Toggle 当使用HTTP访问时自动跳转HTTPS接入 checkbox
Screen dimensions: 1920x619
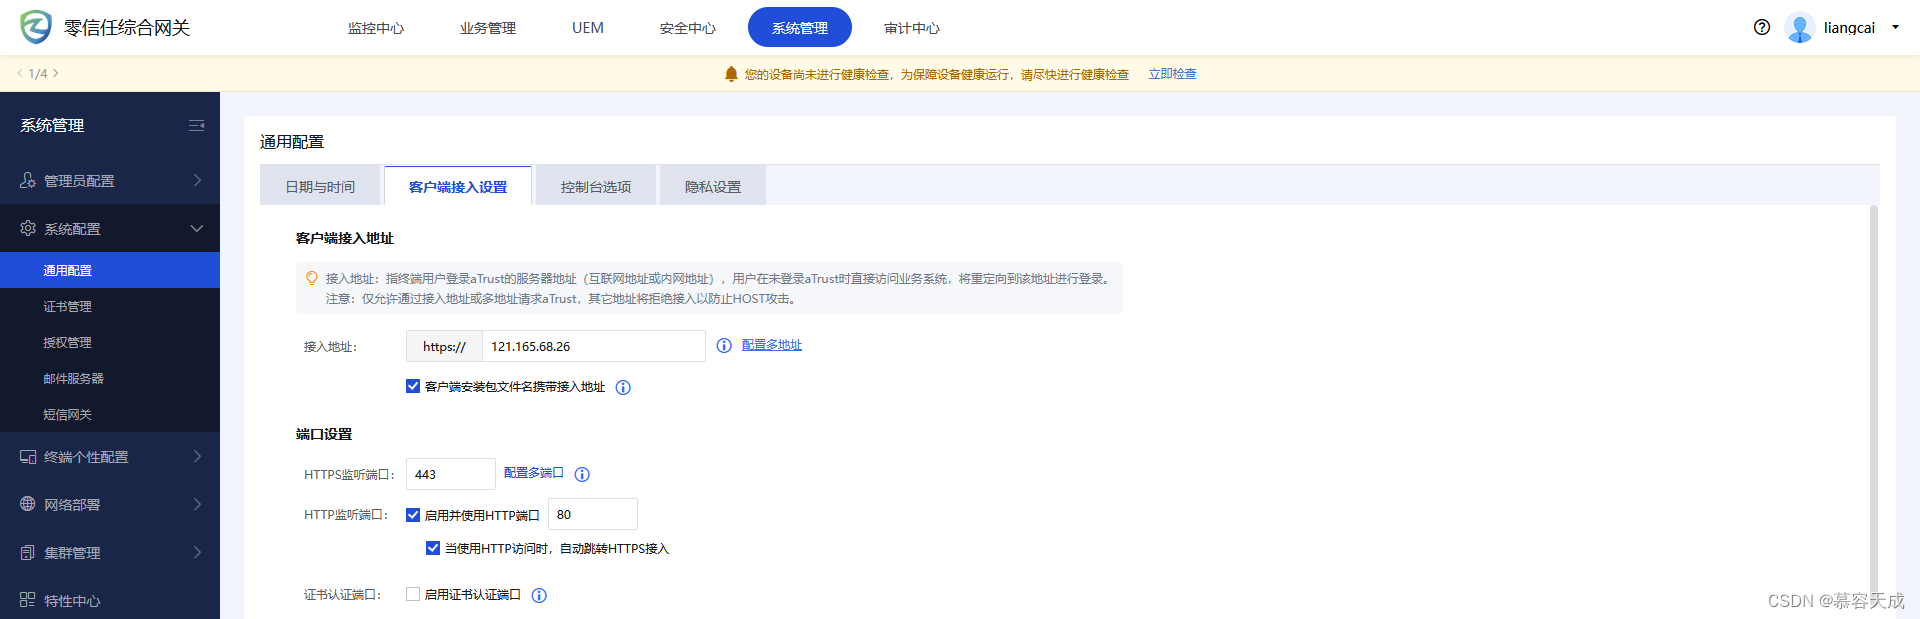point(433,548)
